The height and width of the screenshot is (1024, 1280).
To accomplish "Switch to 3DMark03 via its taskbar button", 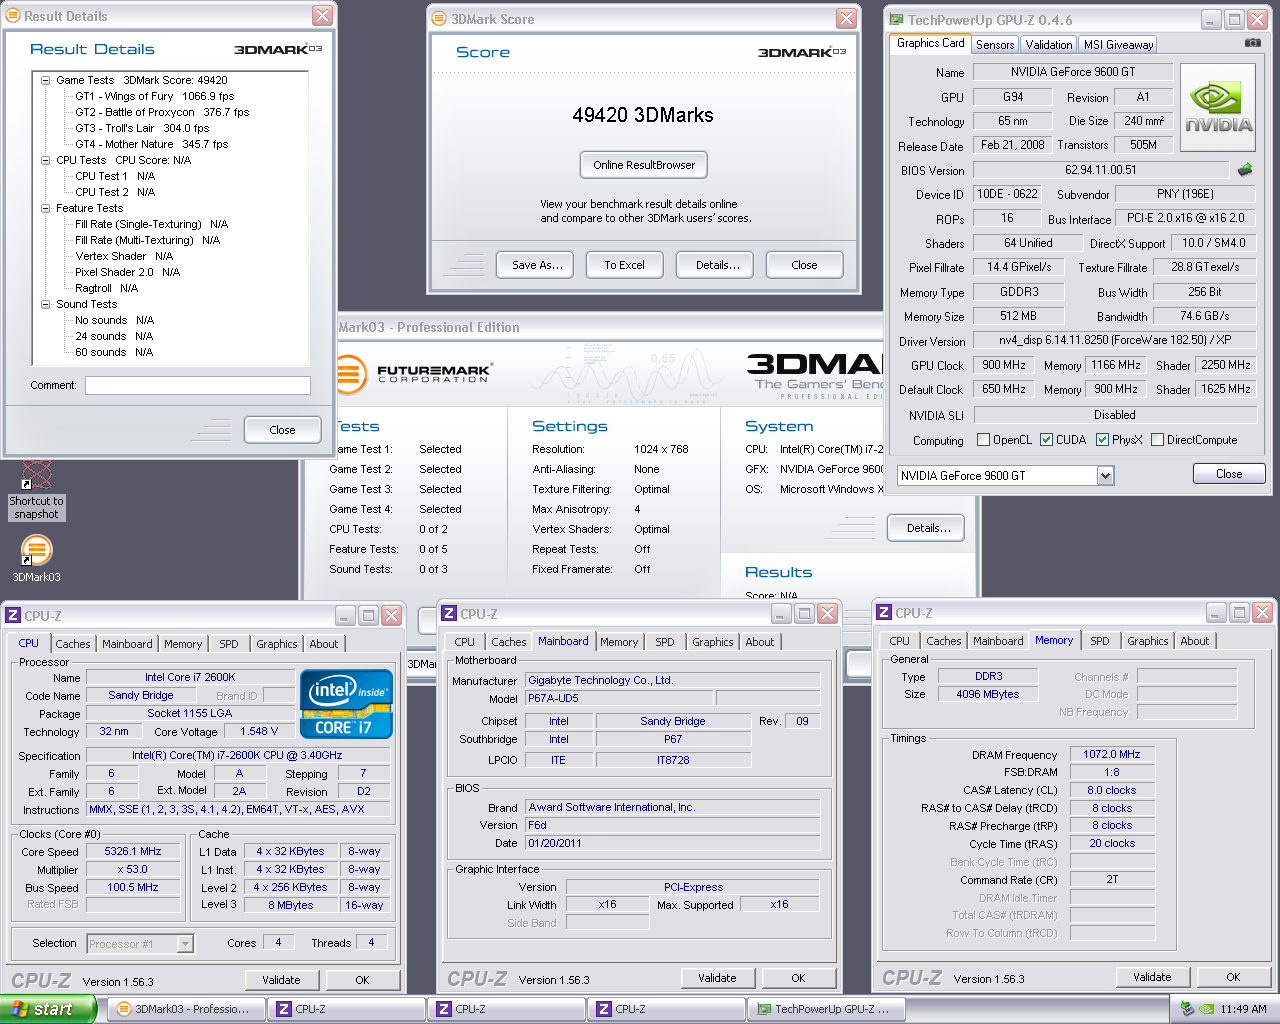I will (x=186, y=1009).
